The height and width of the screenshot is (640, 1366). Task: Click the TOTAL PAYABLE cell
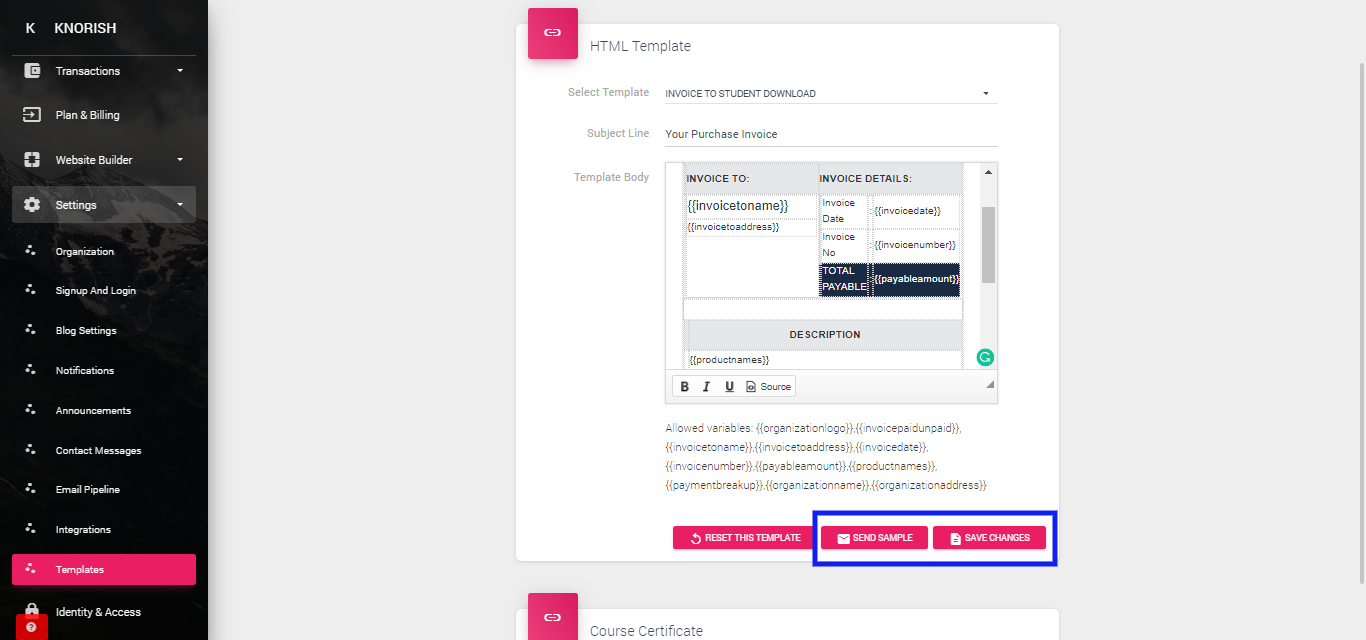click(845, 279)
